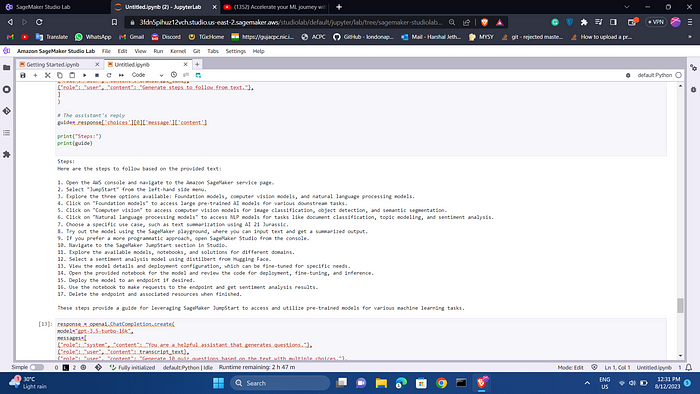Click the Fully initialized status item

click(x=132, y=368)
